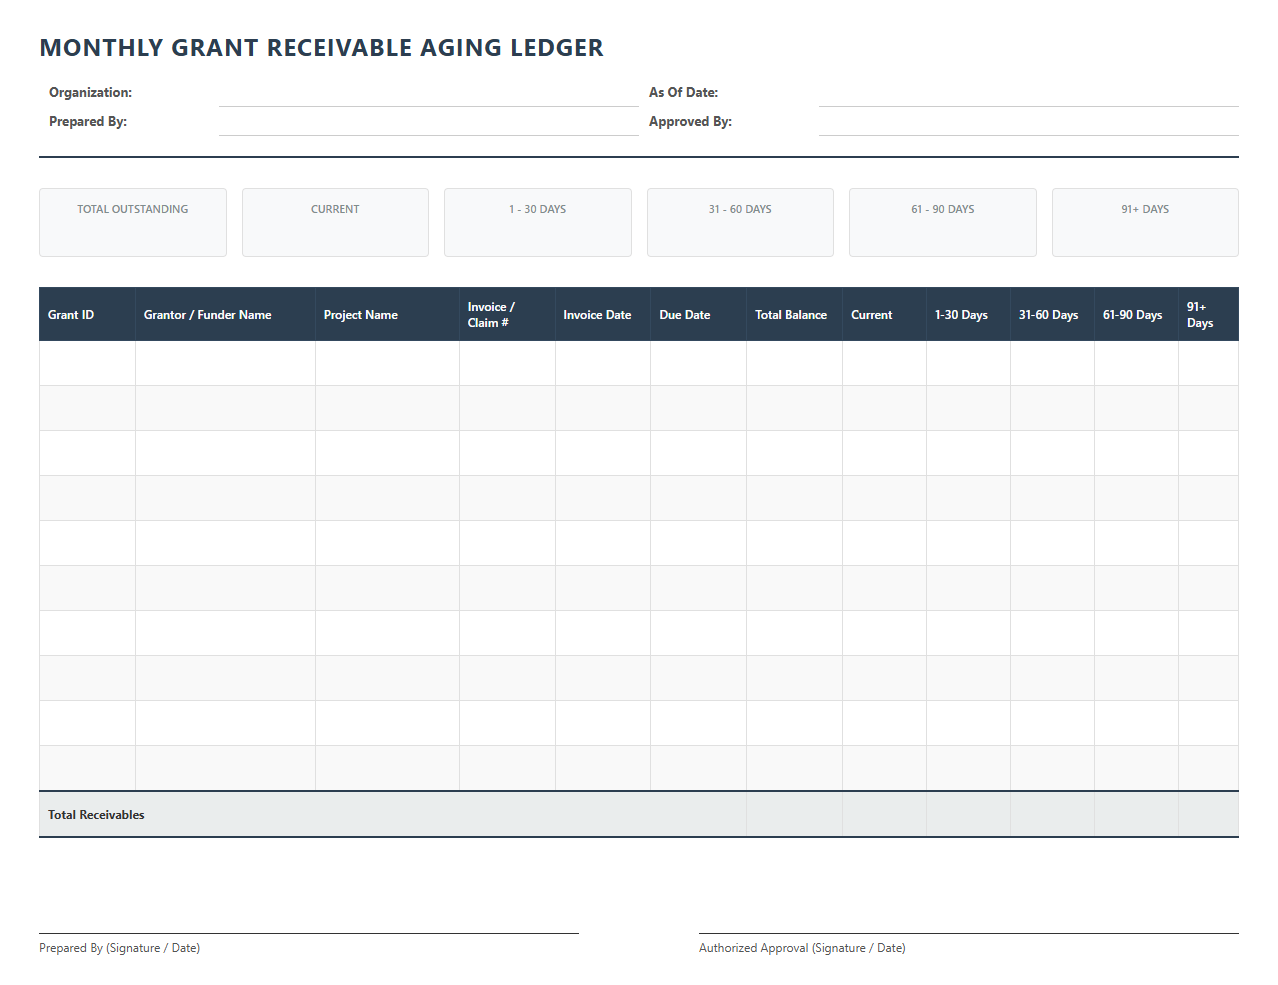Screen dimensions: 1278x985
Task: Click the Grantor / Funder Name column header
Action: pos(225,314)
